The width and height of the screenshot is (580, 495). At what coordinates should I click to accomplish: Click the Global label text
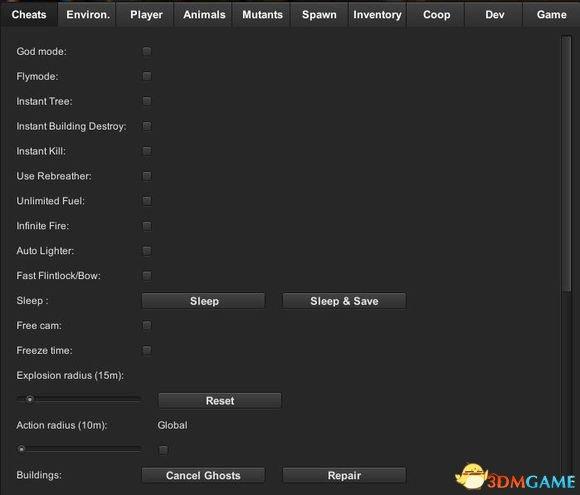click(172, 425)
